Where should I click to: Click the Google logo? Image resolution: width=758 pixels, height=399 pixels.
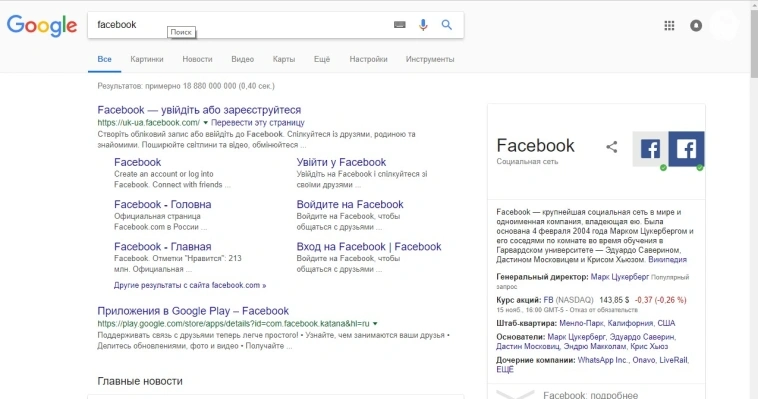(x=42, y=26)
